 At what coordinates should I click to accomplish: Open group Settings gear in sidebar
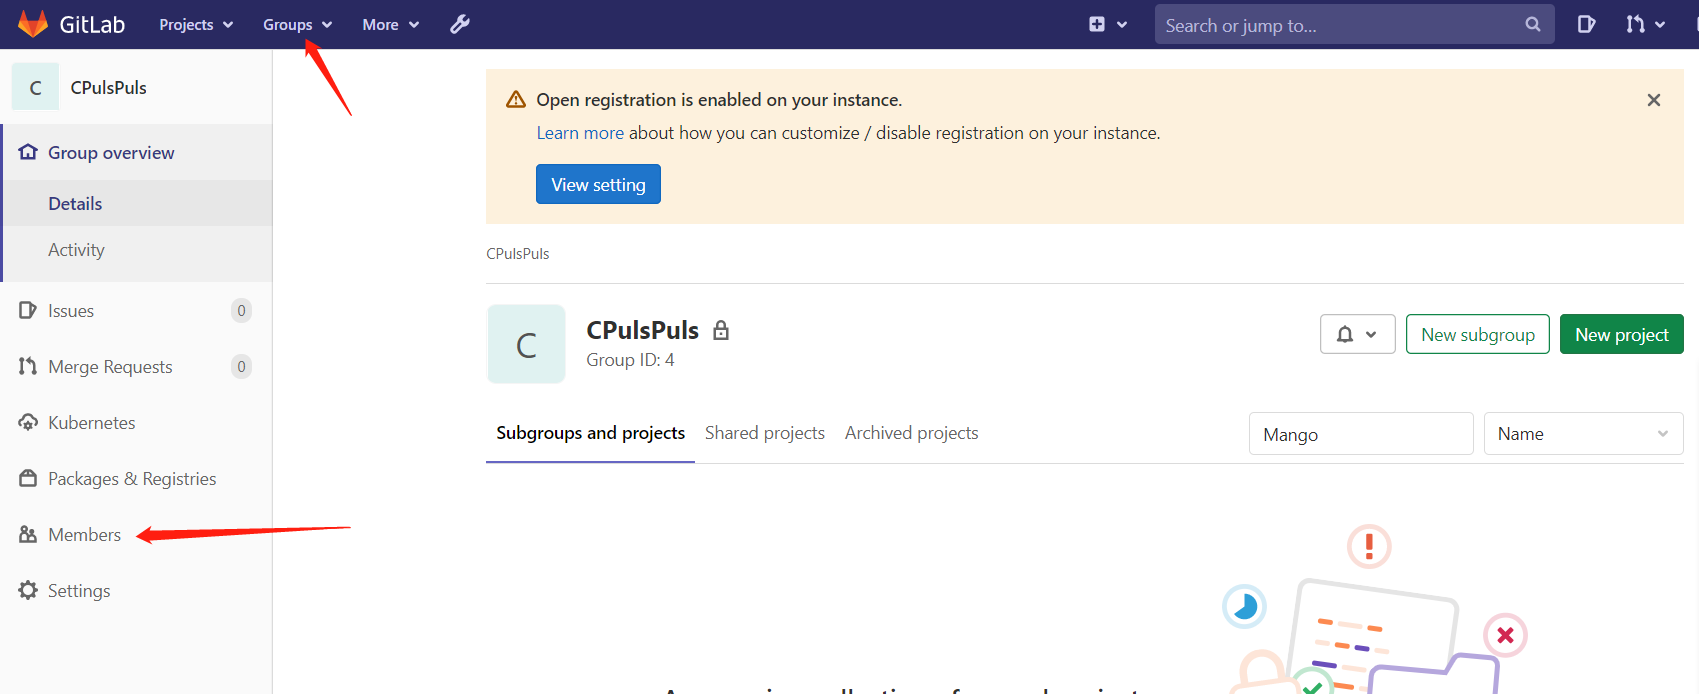coord(78,591)
